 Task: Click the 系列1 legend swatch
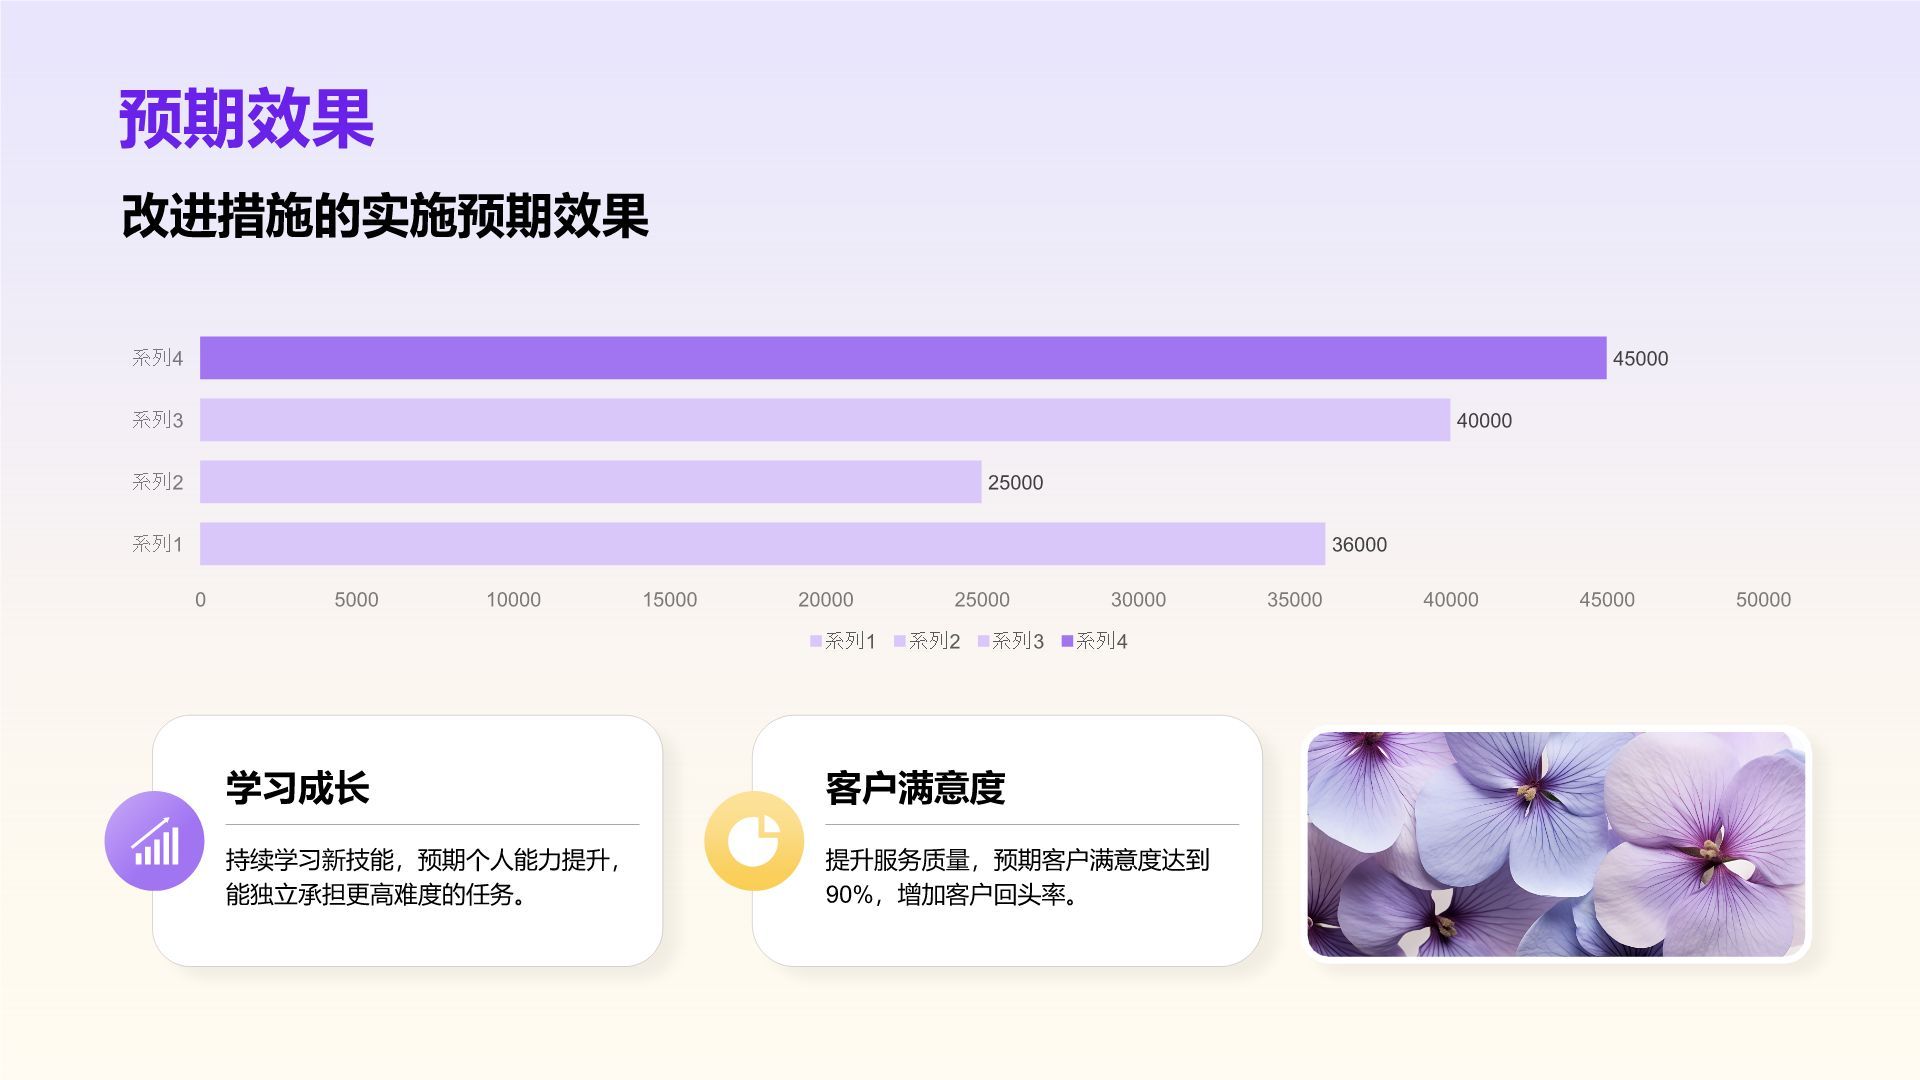point(816,640)
